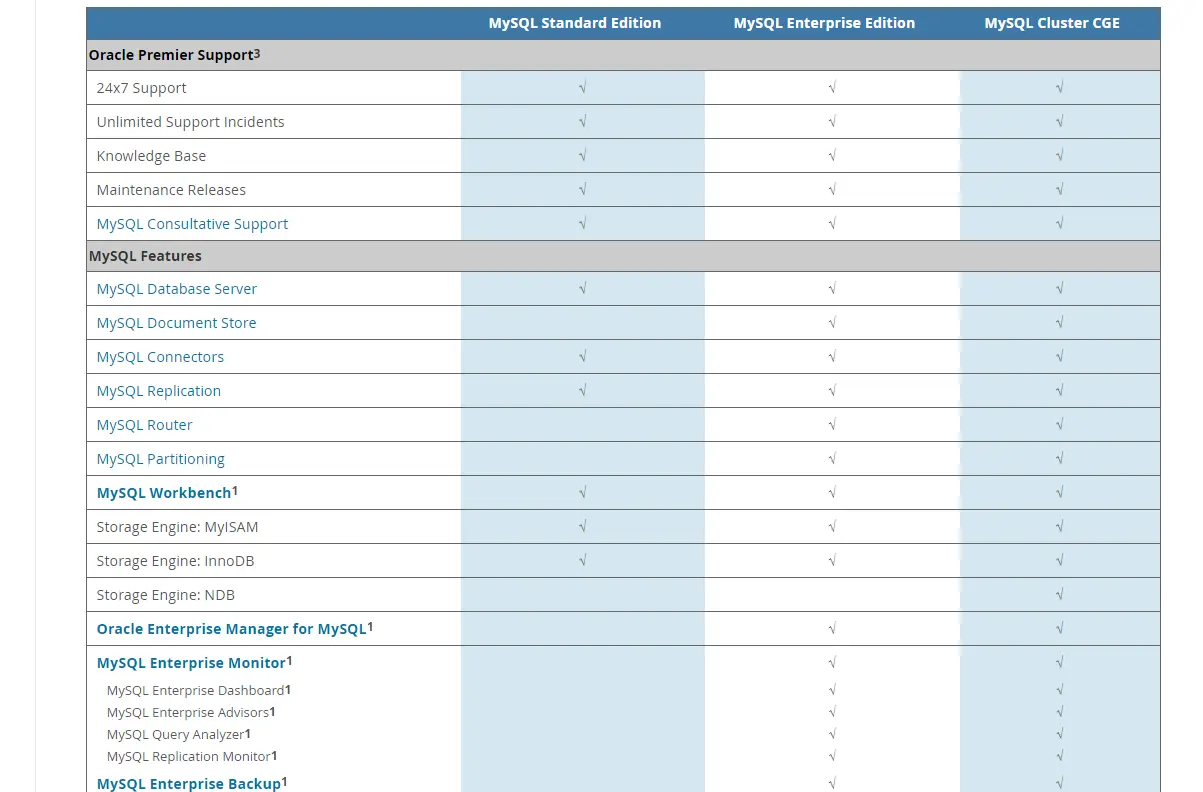Open the MySQL Replication link
The height and width of the screenshot is (792, 1203).
click(159, 391)
